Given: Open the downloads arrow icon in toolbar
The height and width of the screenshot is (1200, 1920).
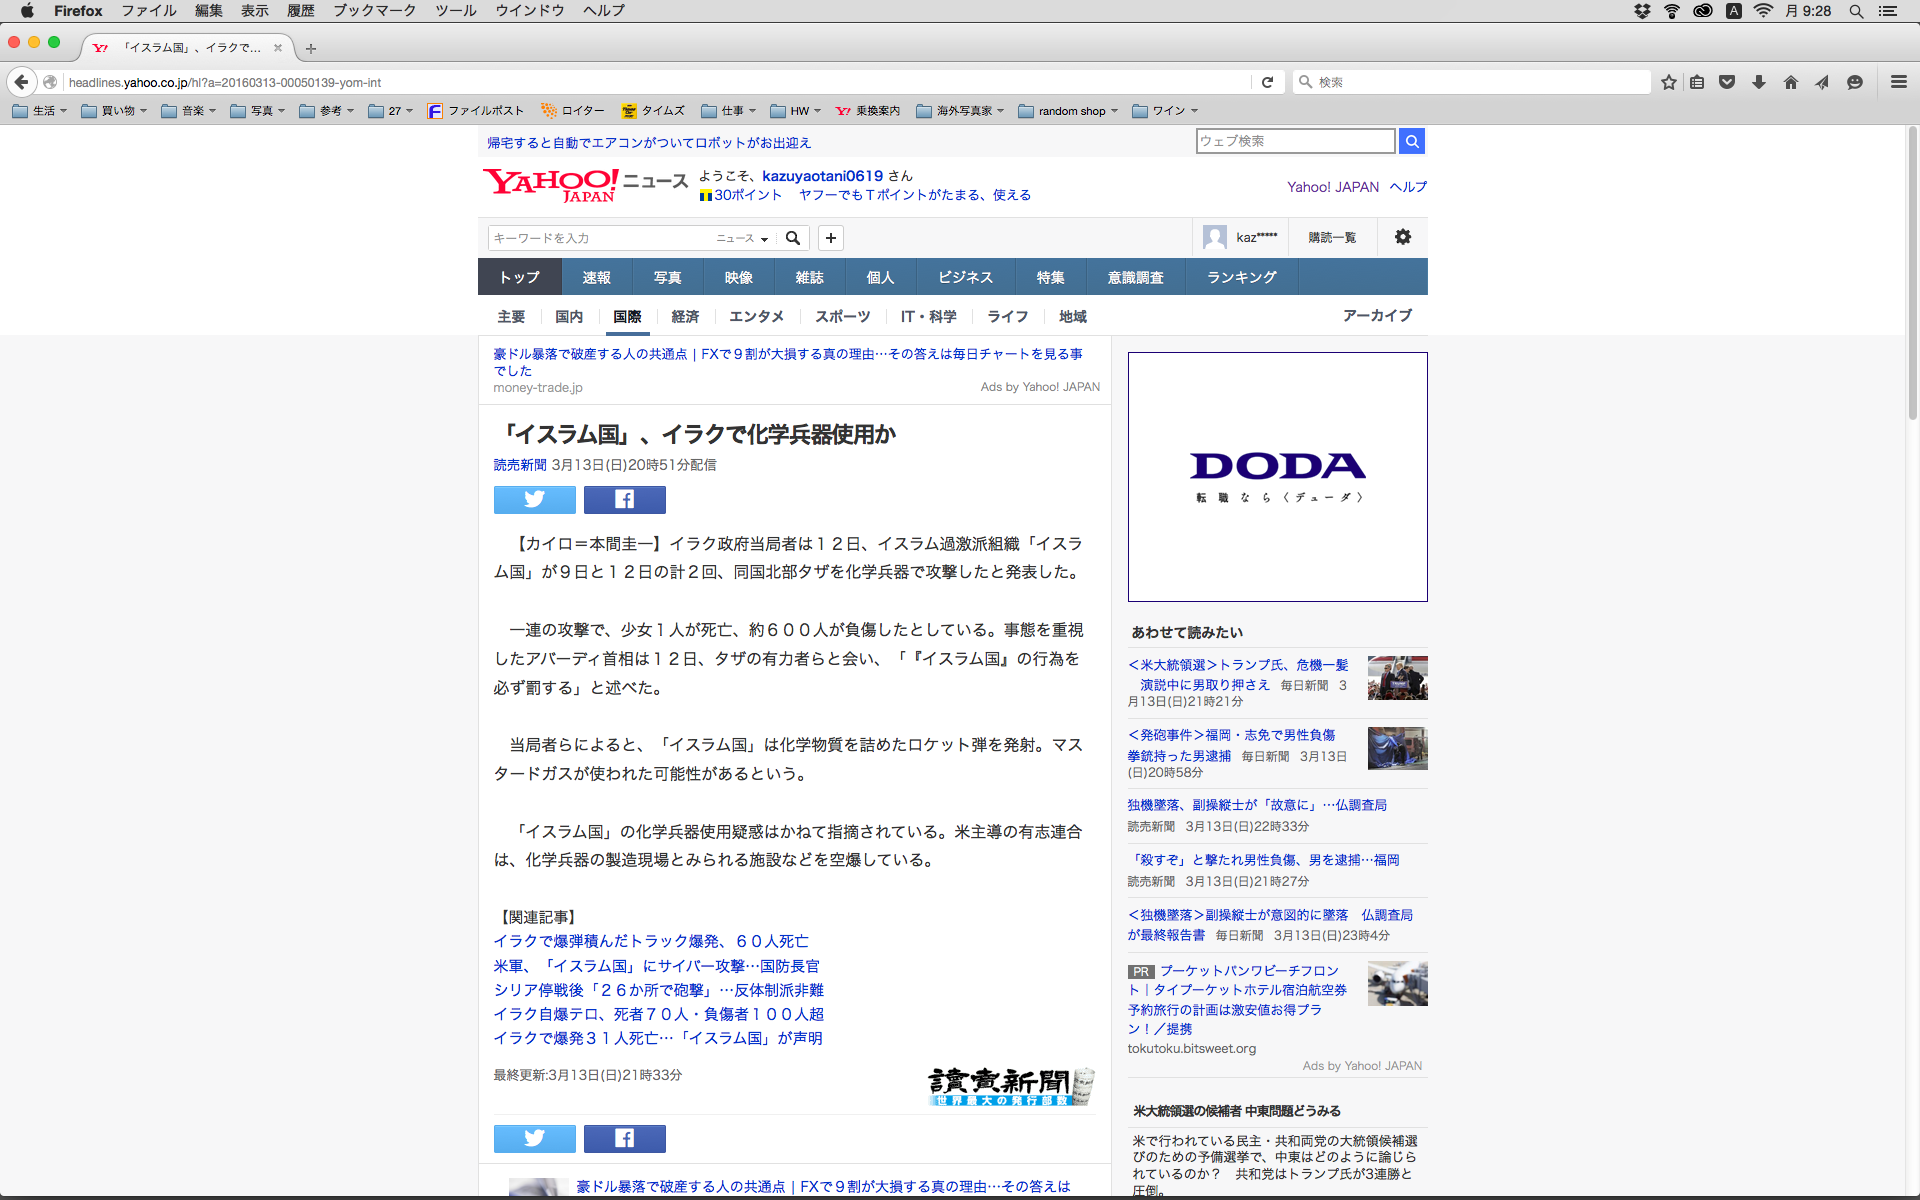Looking at the screenshot, I should [1758, 82].
